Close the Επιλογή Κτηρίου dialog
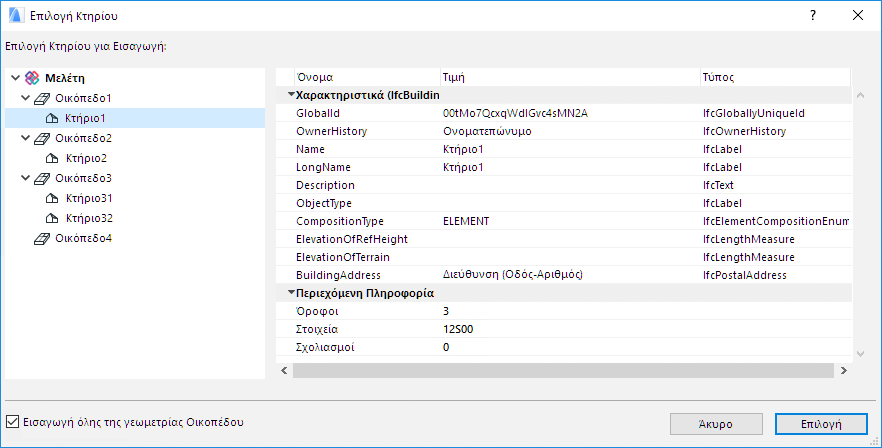Screen dimensions: 882x448 coord(858,15)
